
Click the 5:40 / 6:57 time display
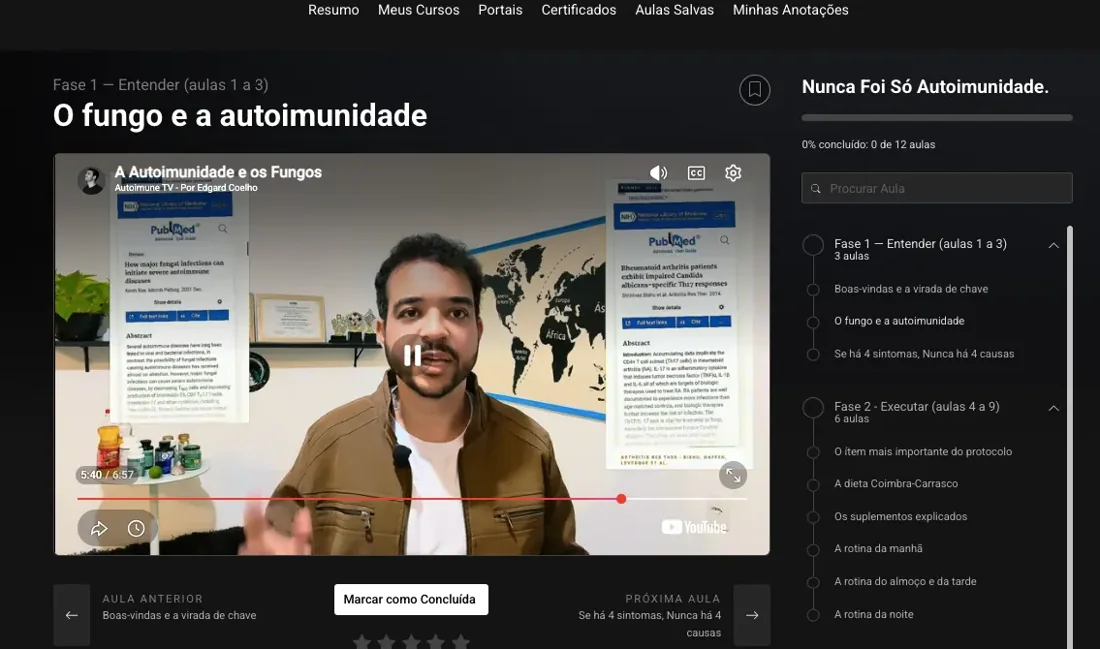click(x=107, y=475)
